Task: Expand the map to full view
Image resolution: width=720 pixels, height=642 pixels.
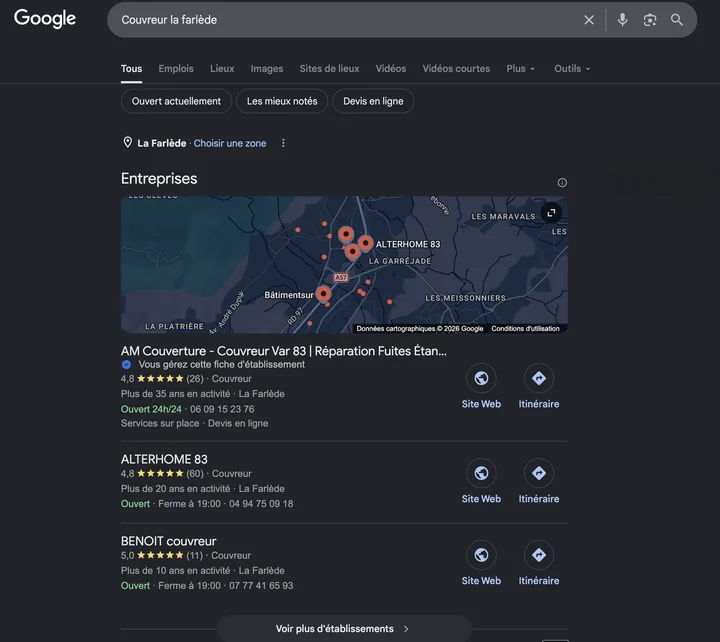Action: (x=551, y=213)
